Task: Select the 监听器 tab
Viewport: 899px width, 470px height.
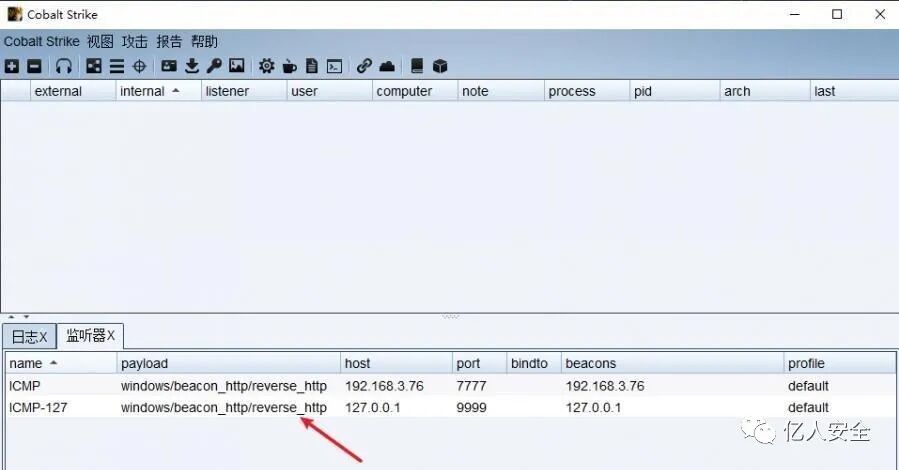Action: point(90,335)
